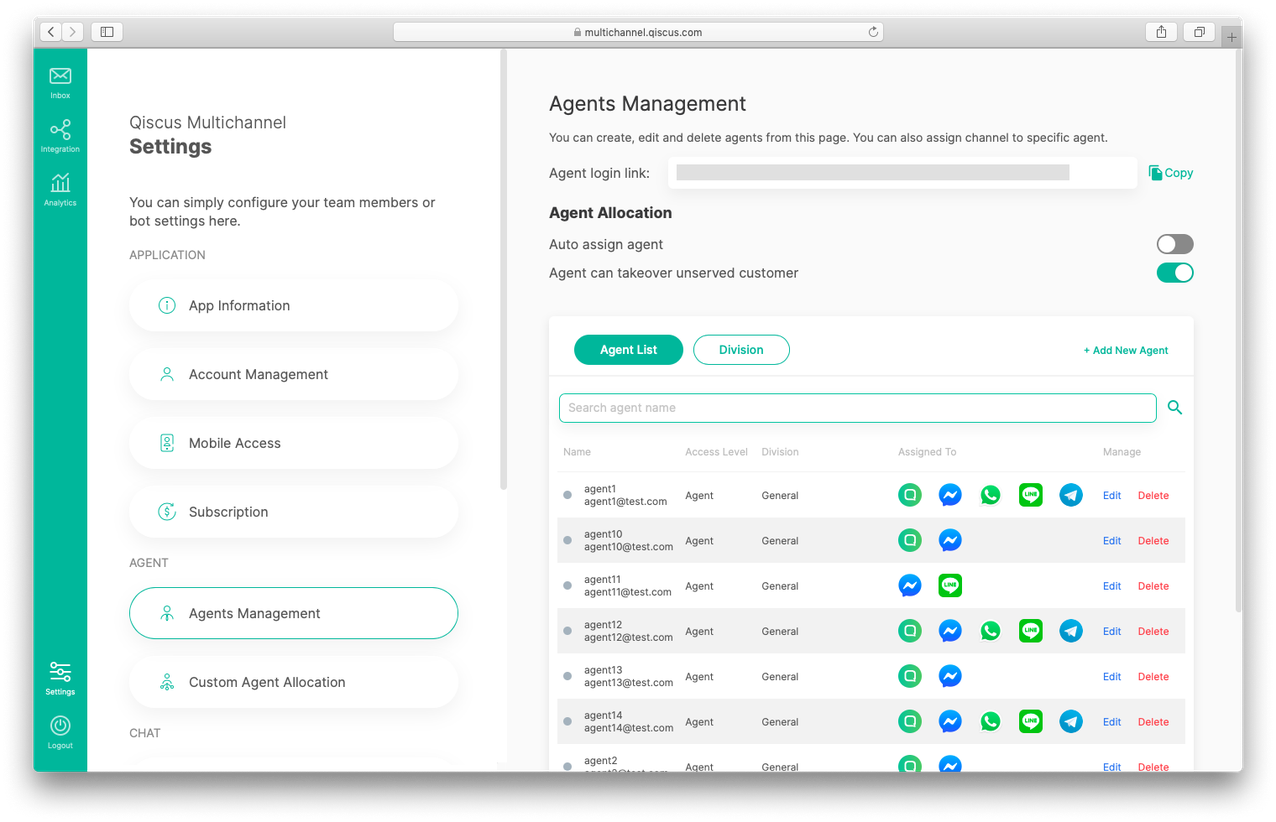Go to the Integration sidebar icon
This screenshot has height=822, width=1276.
click(60, 135)
